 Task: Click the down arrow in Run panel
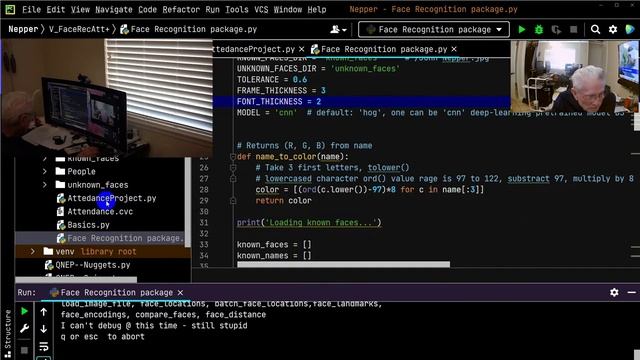[44, 329]
